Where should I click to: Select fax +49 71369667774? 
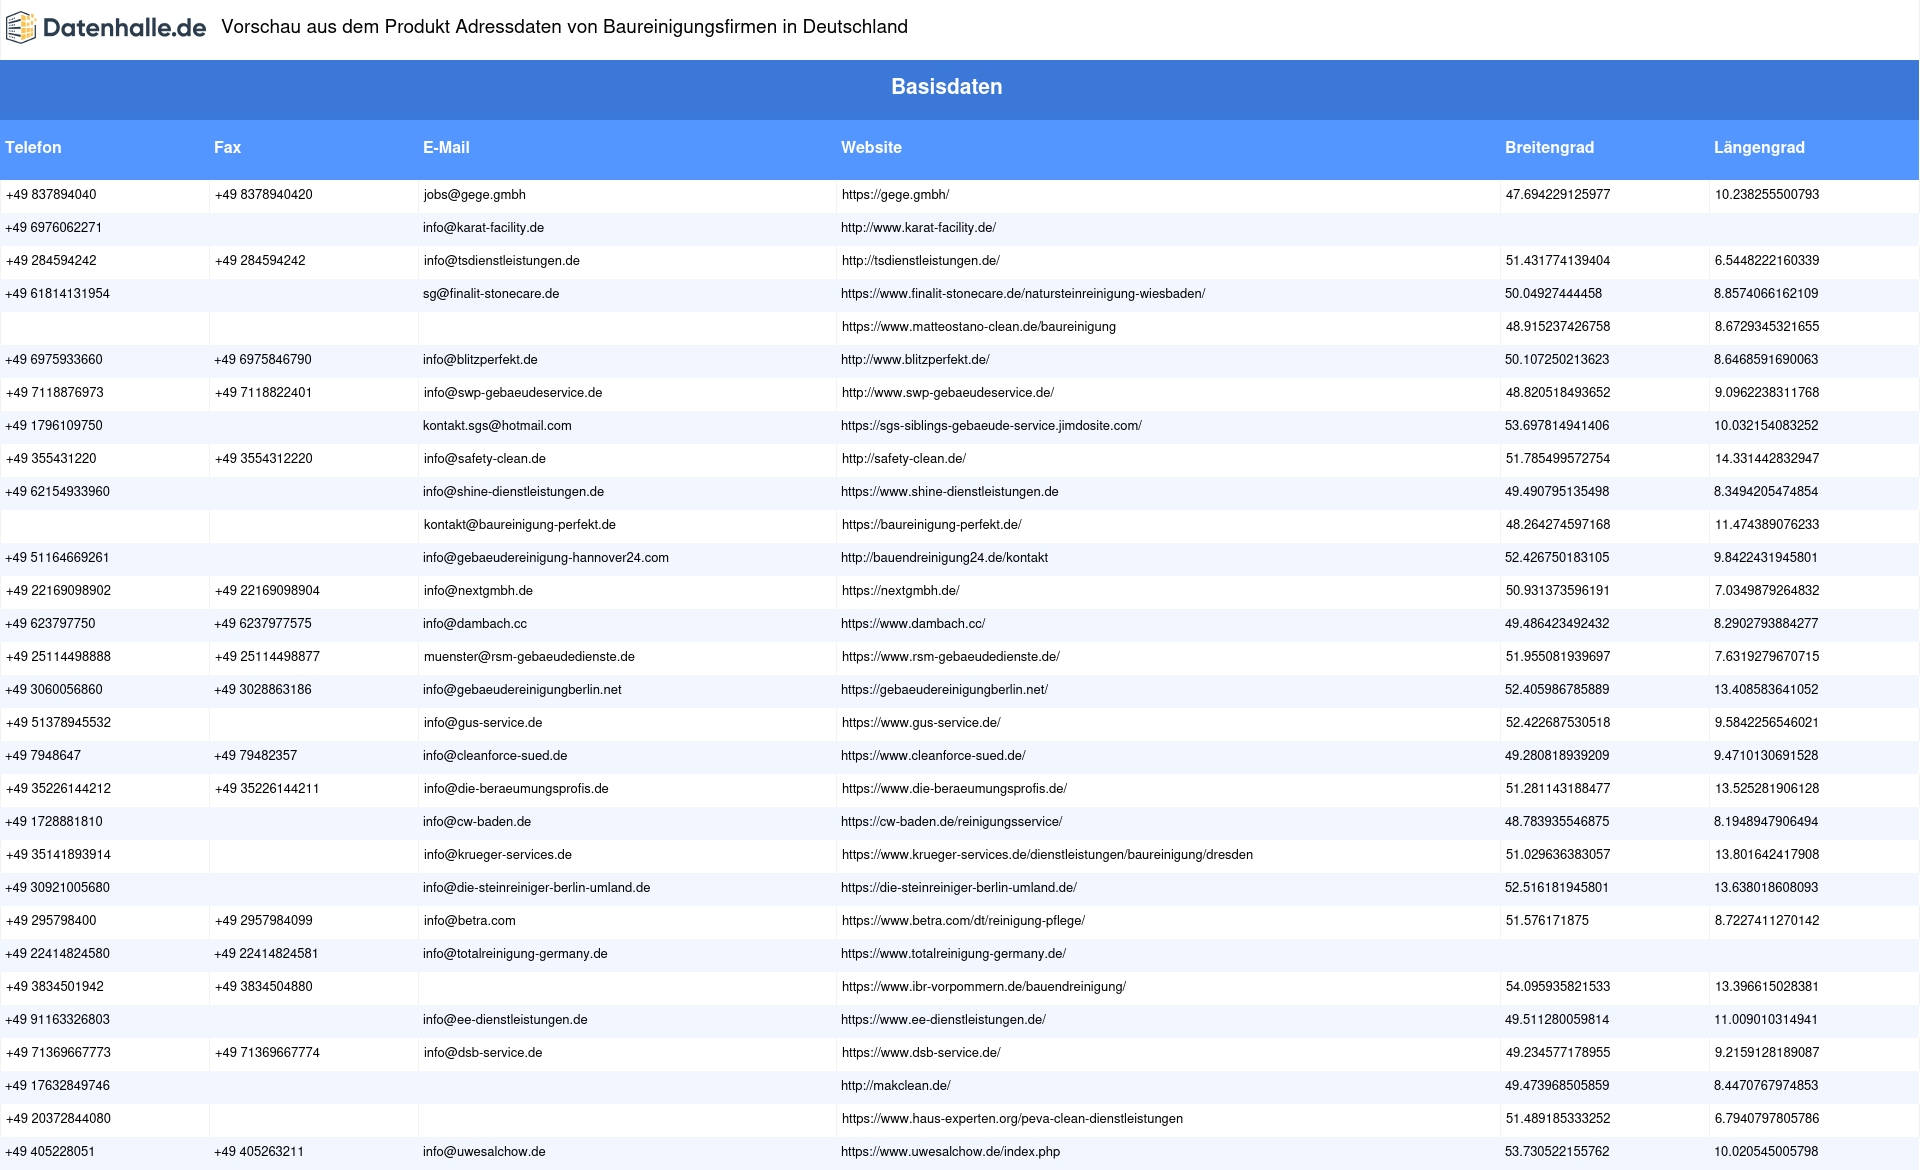(267, 1053)
